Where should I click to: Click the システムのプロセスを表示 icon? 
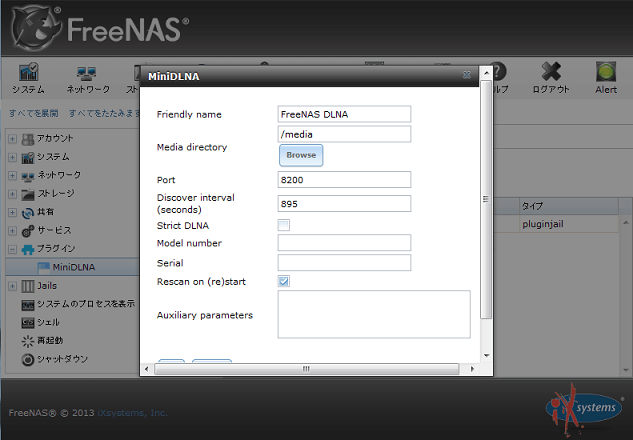click(27, 305)
